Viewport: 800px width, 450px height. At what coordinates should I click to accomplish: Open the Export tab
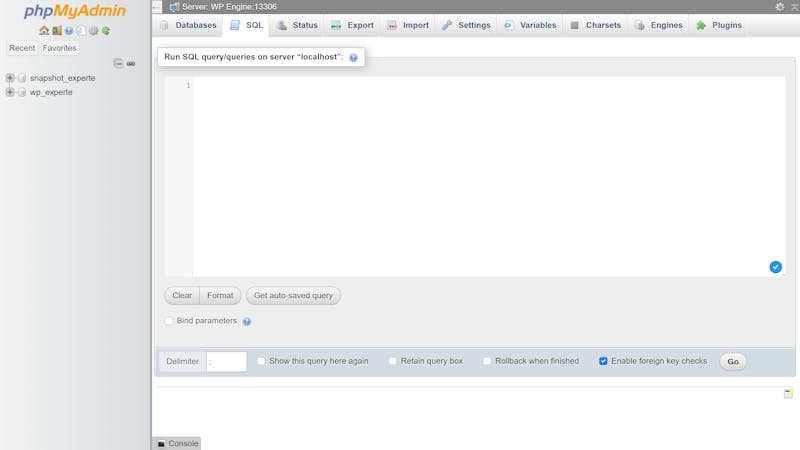(352, 26)
